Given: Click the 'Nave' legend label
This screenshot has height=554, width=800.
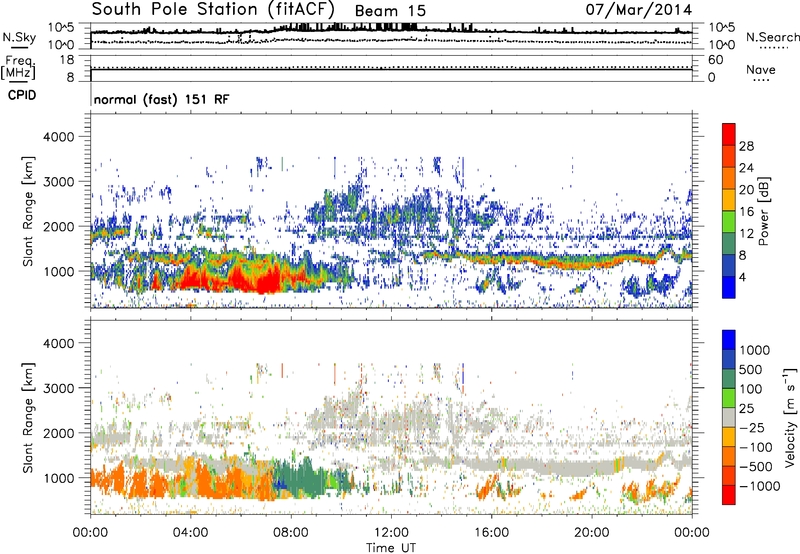Looking at the screenshot, I should pyautogui.click(x=760, y=69).
